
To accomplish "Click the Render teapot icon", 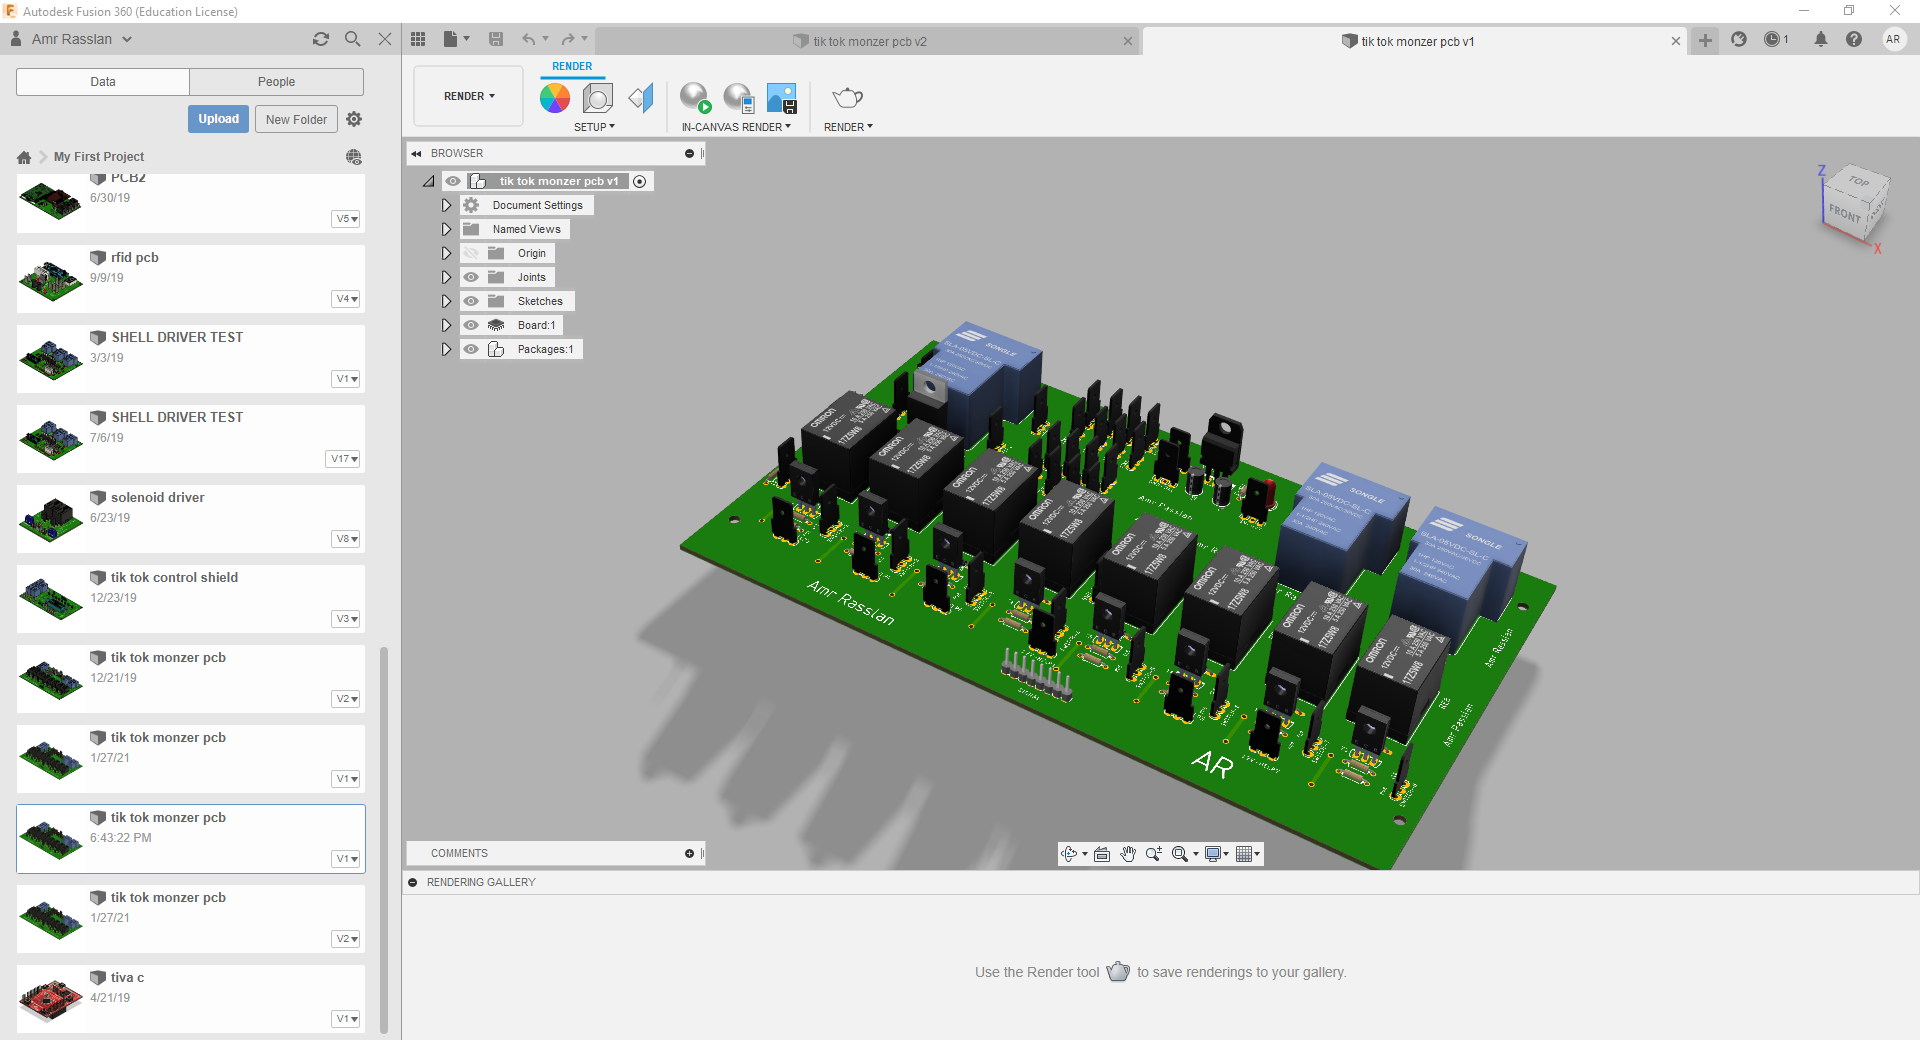I will [x=847, y=98].
